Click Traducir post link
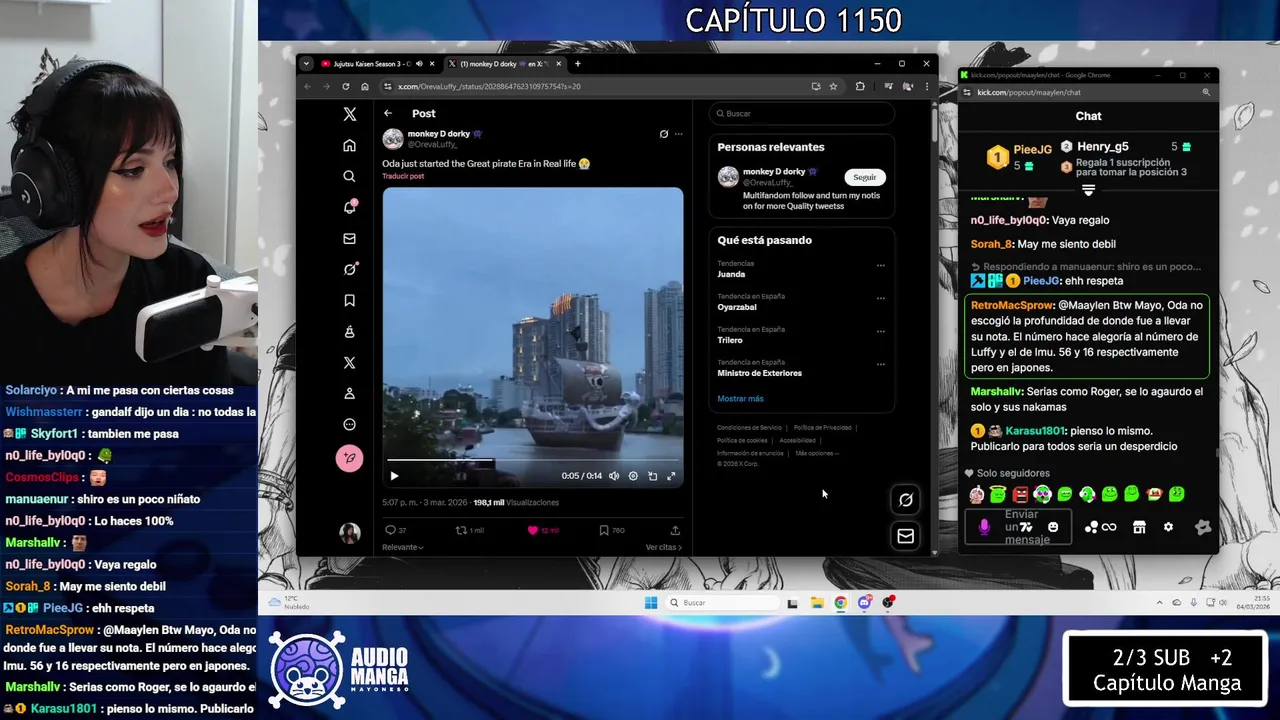Screen dimensions: 1280x720 click(403, 176)
